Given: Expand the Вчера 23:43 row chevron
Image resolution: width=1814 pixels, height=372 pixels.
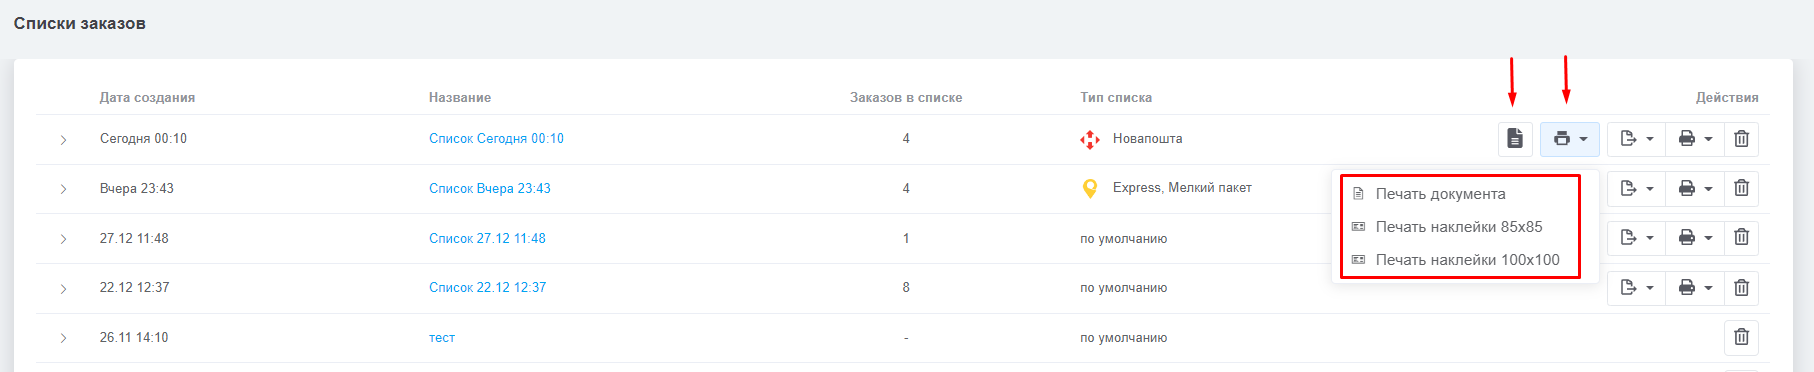Looking at the screenshot, I should (63, 189).
